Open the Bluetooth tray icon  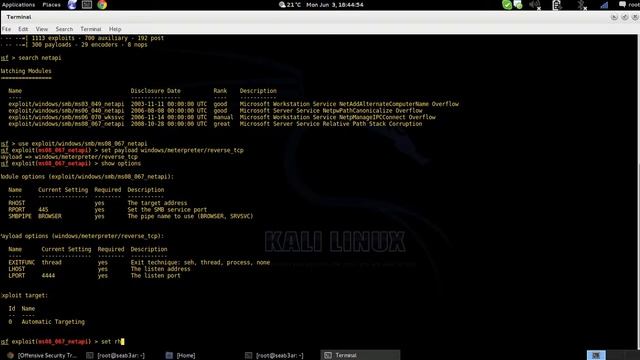click(x=582, y=5)
